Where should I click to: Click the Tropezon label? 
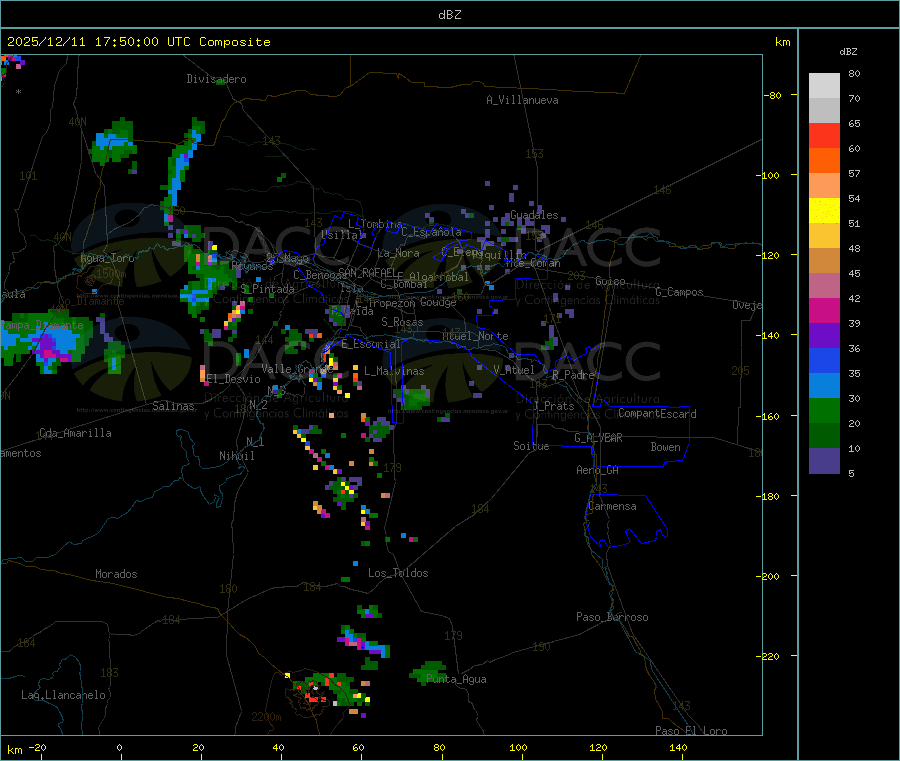tap(392, 303)
